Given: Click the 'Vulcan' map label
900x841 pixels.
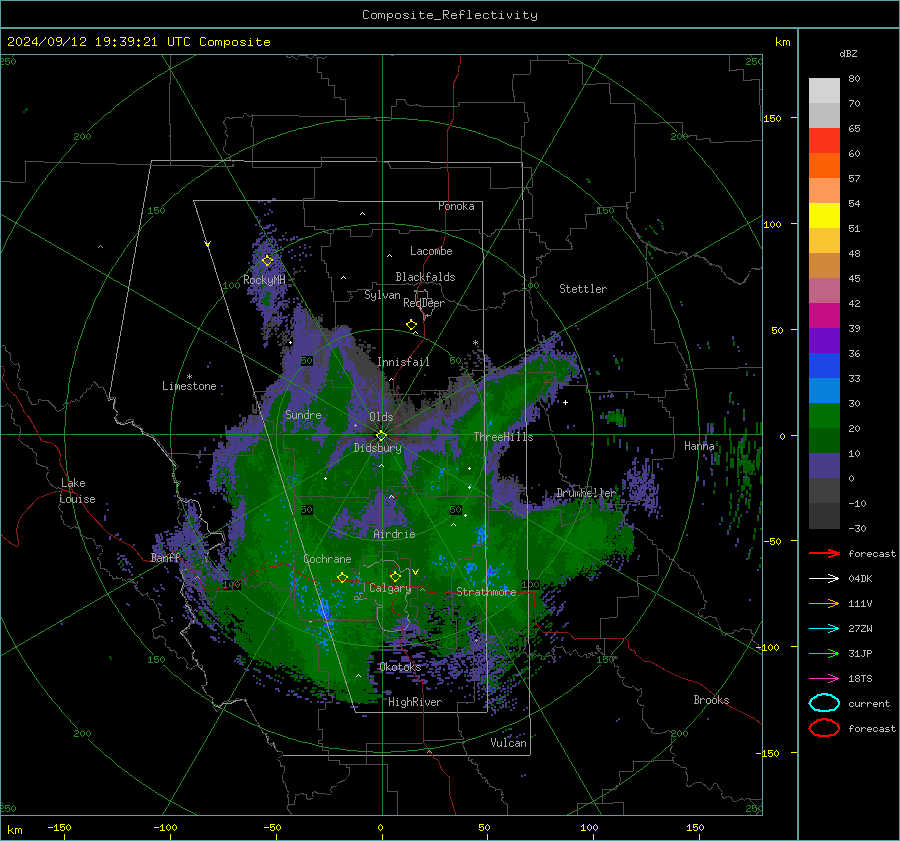Looking at the screenshot, I should pos(509,743).
